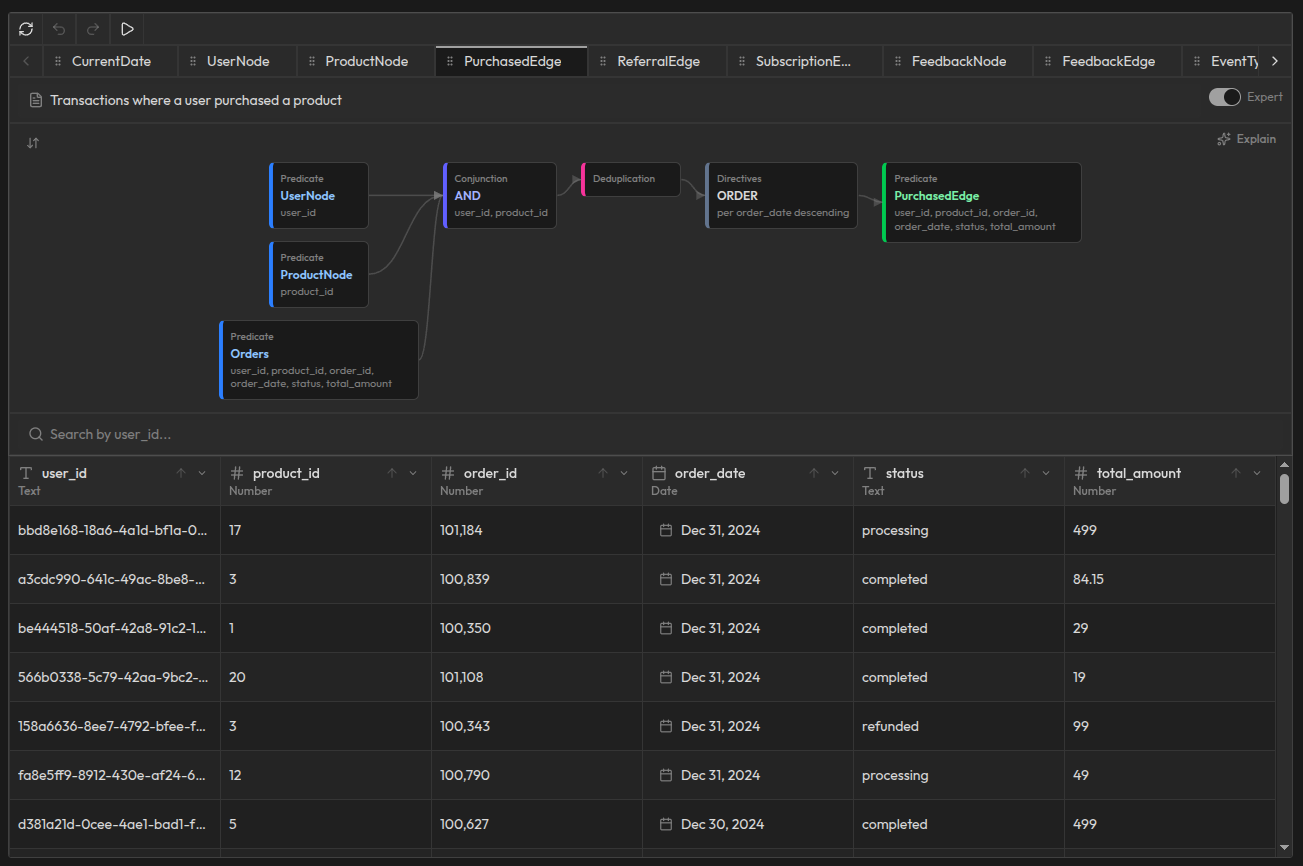Click the redo arrow icon

(x=92, y=28)
